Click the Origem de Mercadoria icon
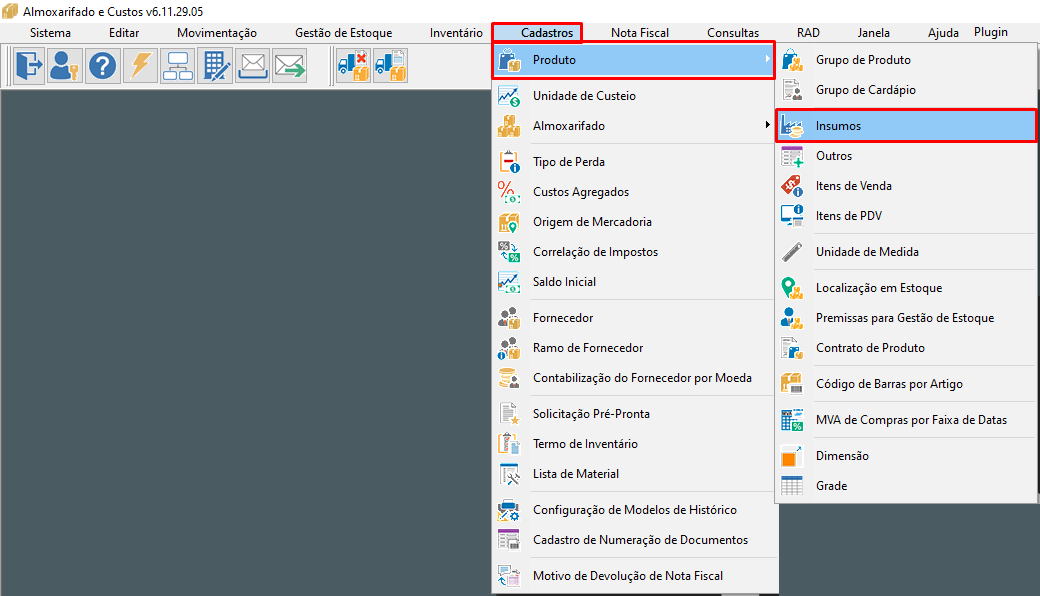Image resolution: width=1040 pixels, height=596 pixels. coord(509,222)
